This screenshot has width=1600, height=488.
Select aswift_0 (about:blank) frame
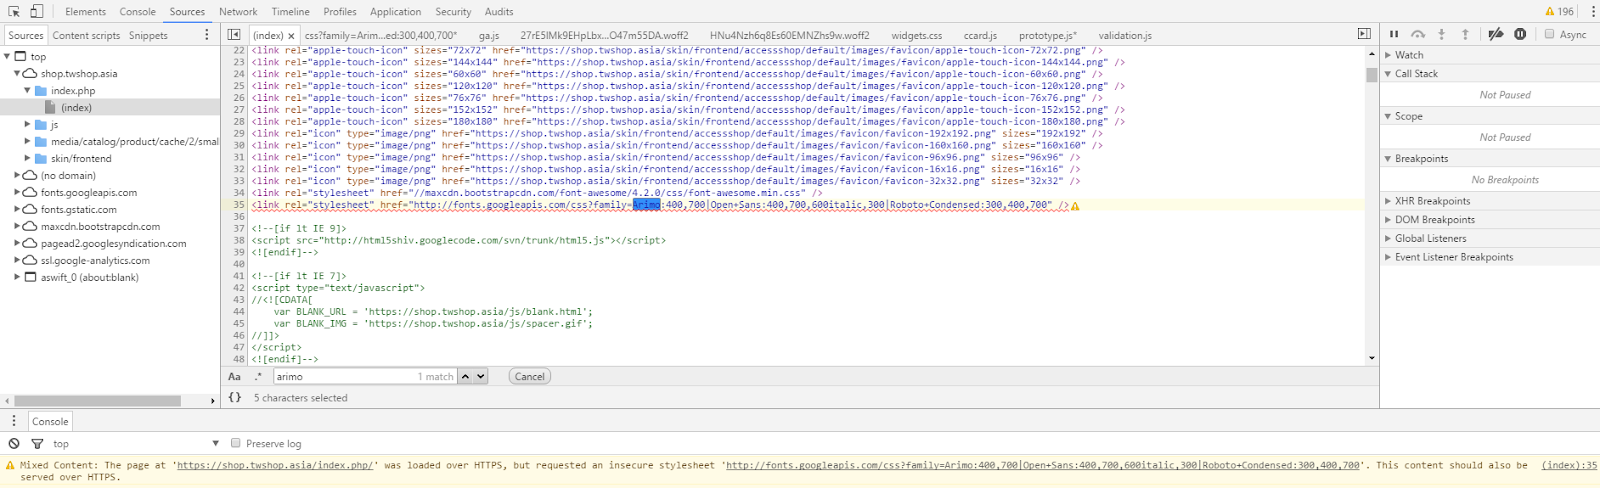[89, 277]
